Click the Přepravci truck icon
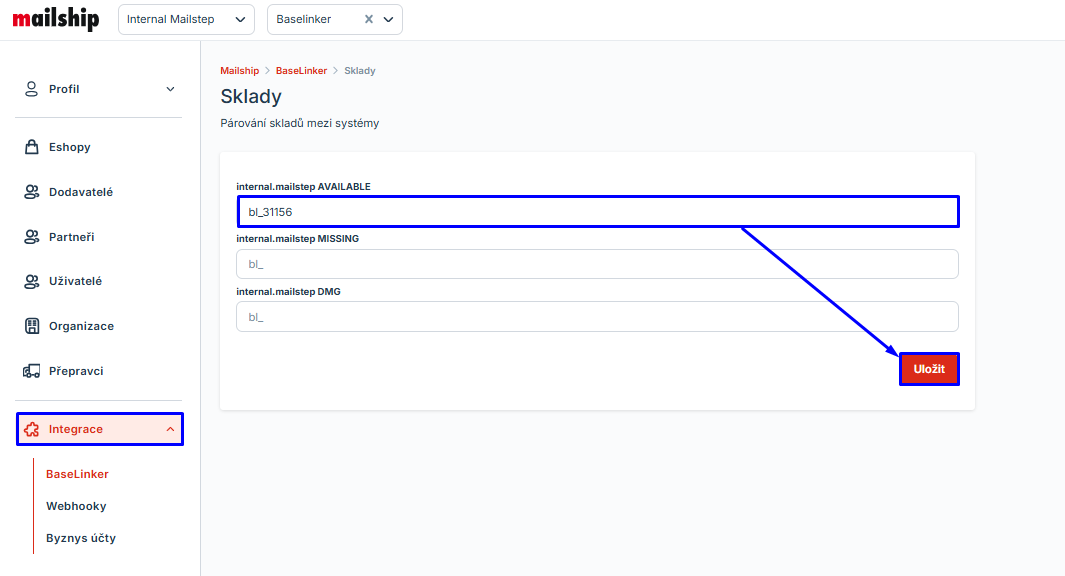 pyautogui.click(x=31, y=371)
